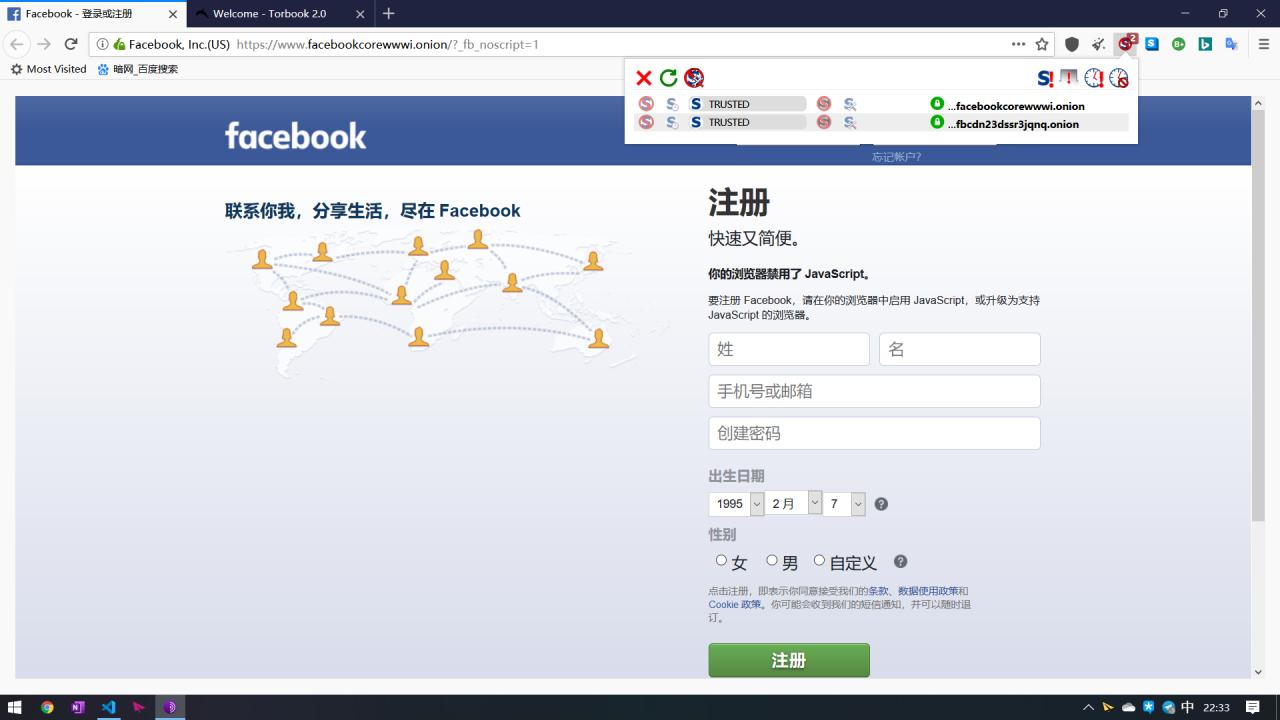Image resolution: width=1280 pixels, height=720 pixels.
Task: Click the 姓 (surname) input field
Action: [x=789, y=349]
